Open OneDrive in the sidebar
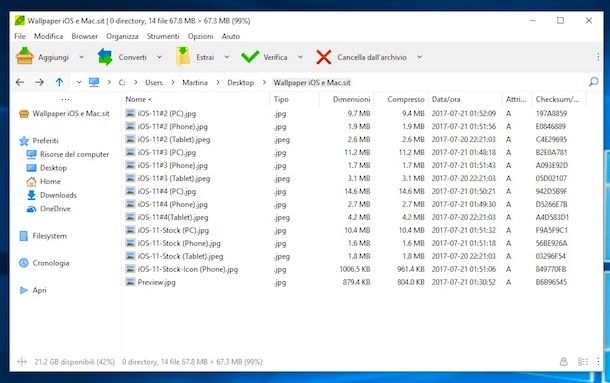Image resolution: width=610 pixels, height=383 pixels. [x=55, y=209]
